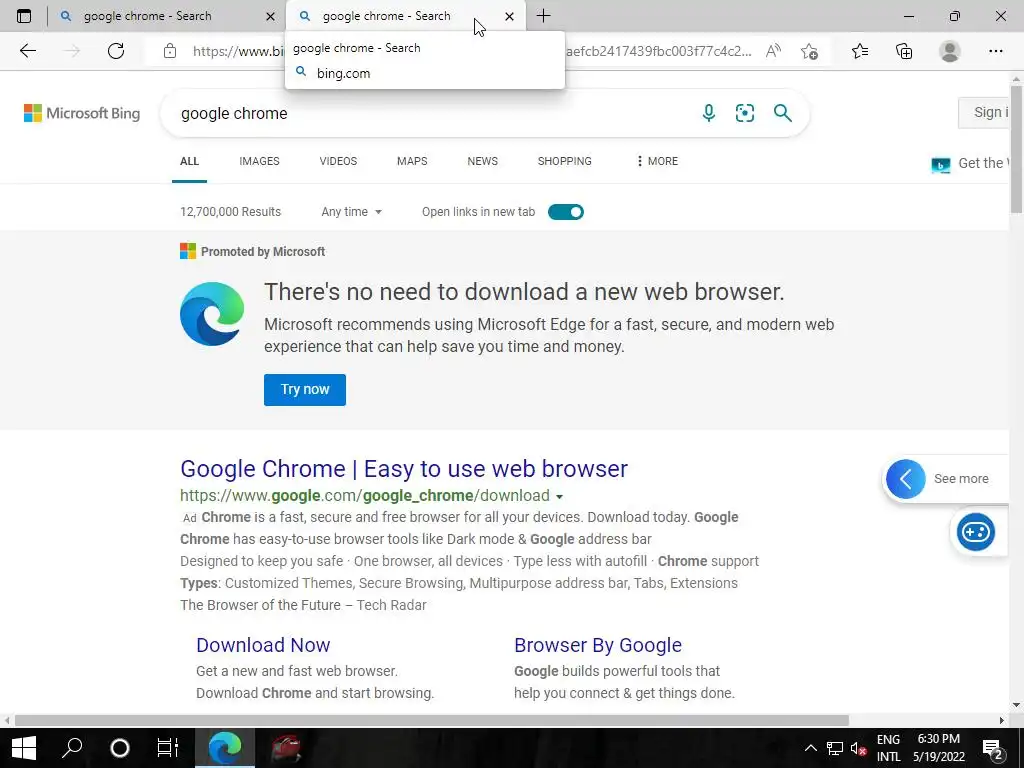1024x768 pixels.
Task: Open the notification center
Action: pos(993,748)
